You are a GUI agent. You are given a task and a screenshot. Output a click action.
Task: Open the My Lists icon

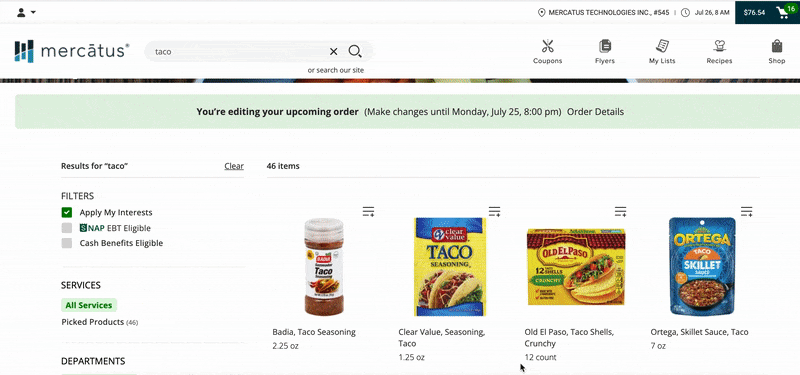click(662, 46)
